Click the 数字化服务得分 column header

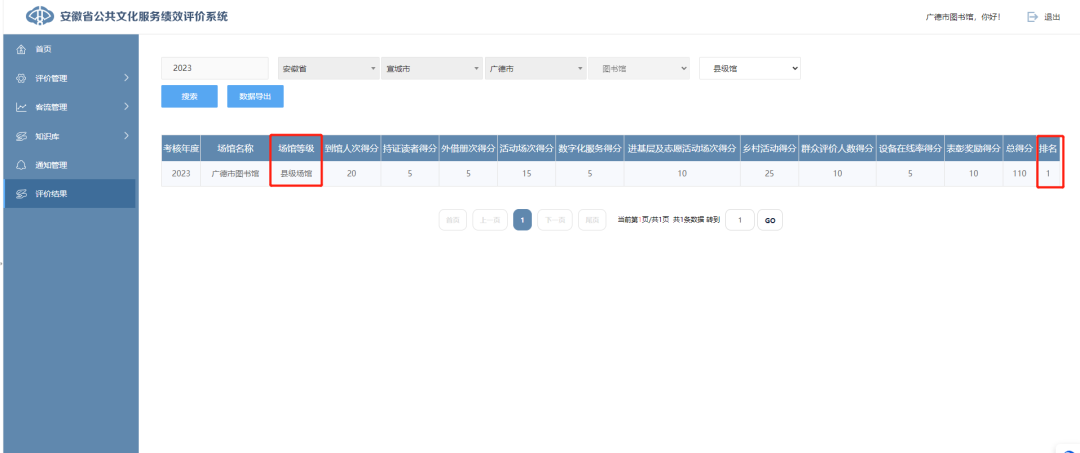point(590,148)
